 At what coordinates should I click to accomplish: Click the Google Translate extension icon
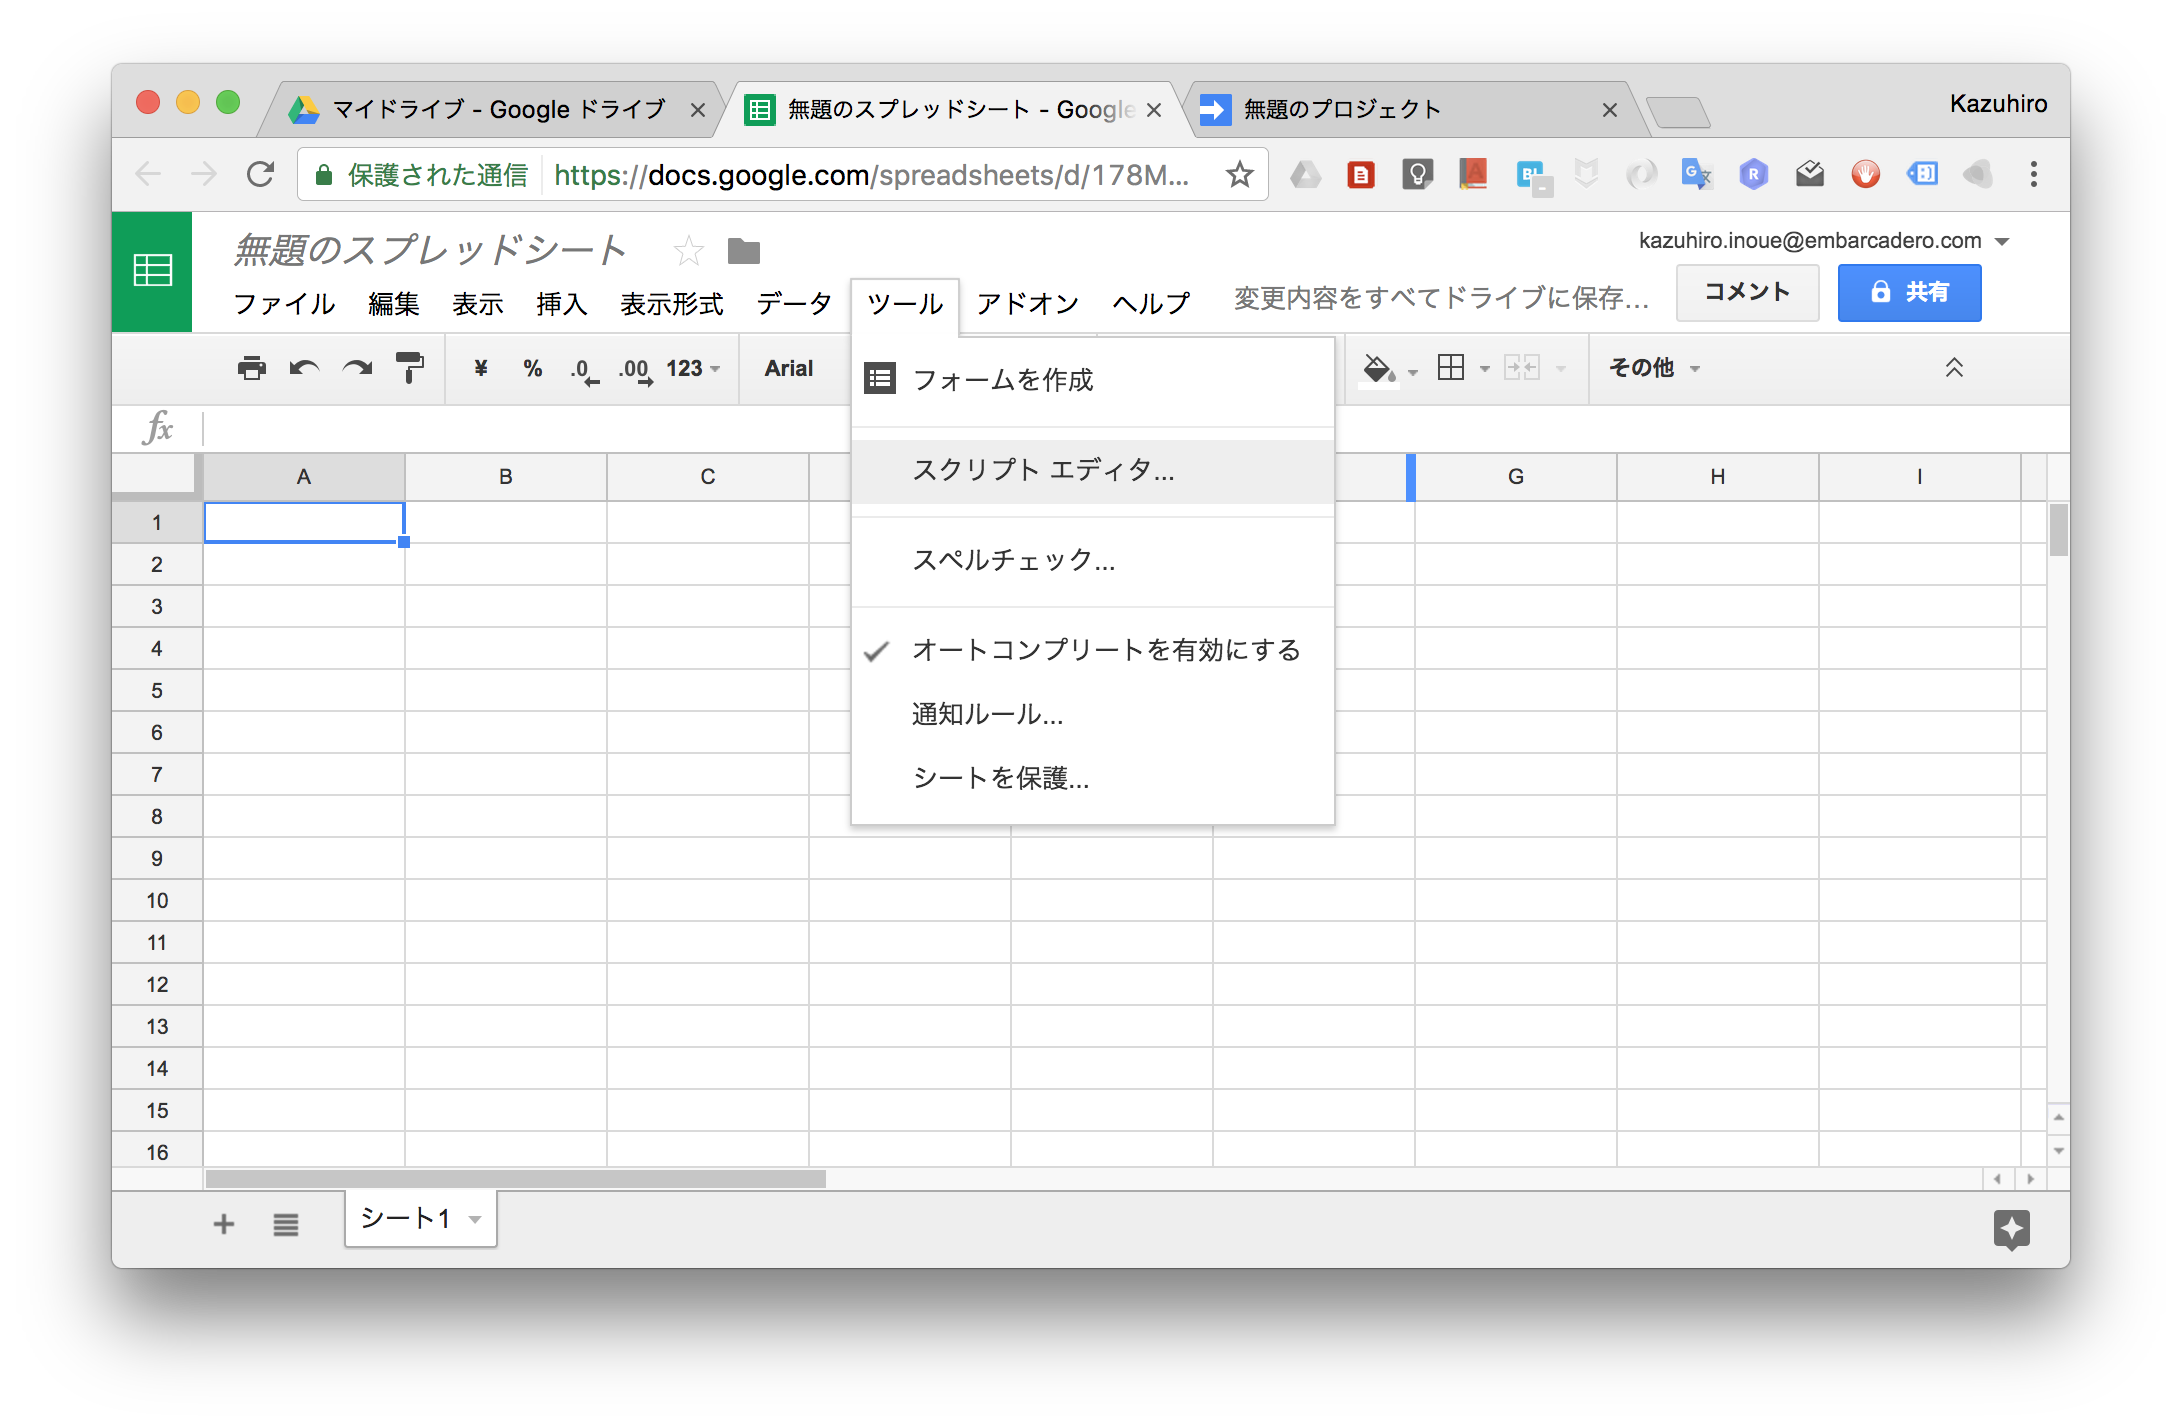1696,175
